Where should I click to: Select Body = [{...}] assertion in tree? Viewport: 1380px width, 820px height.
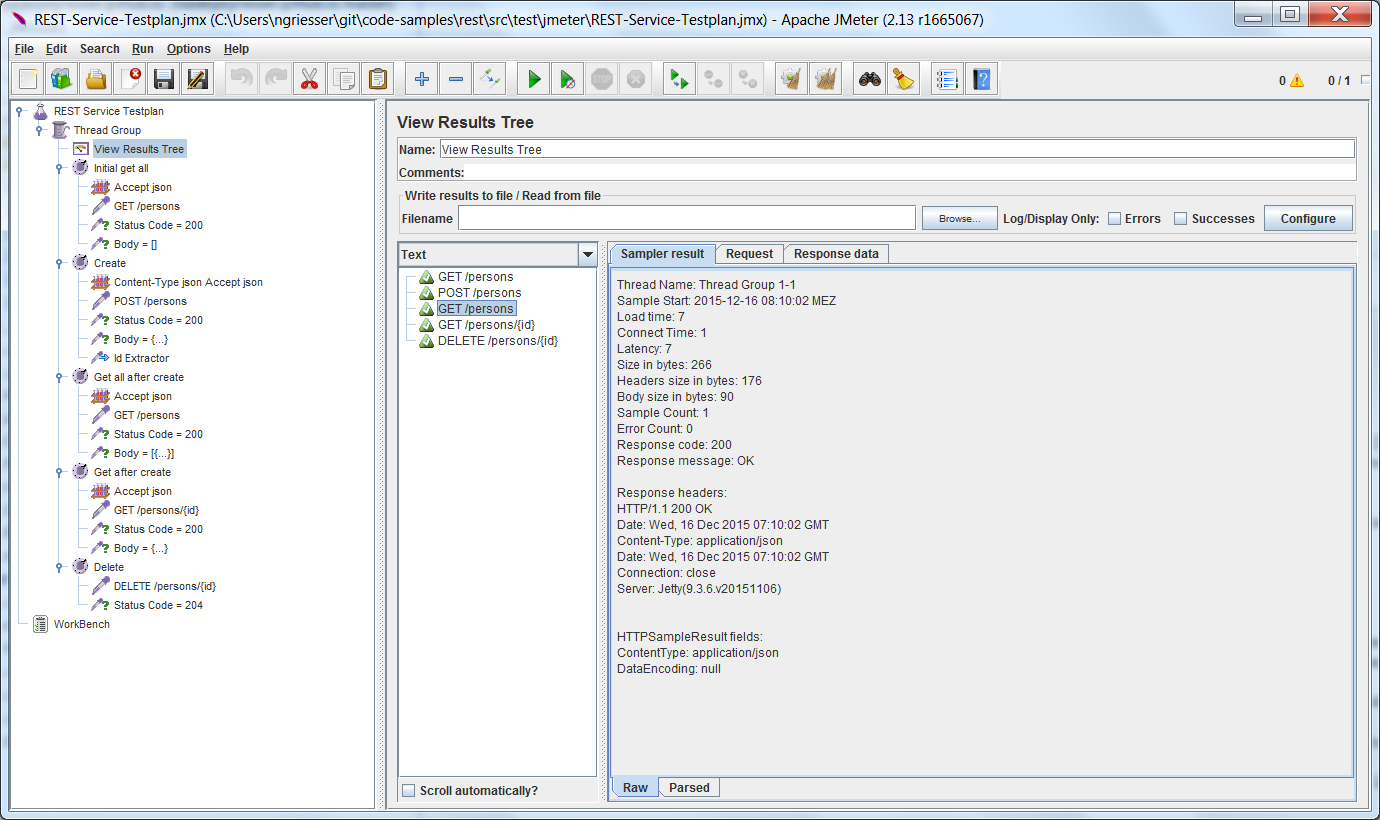coord(144,453)
